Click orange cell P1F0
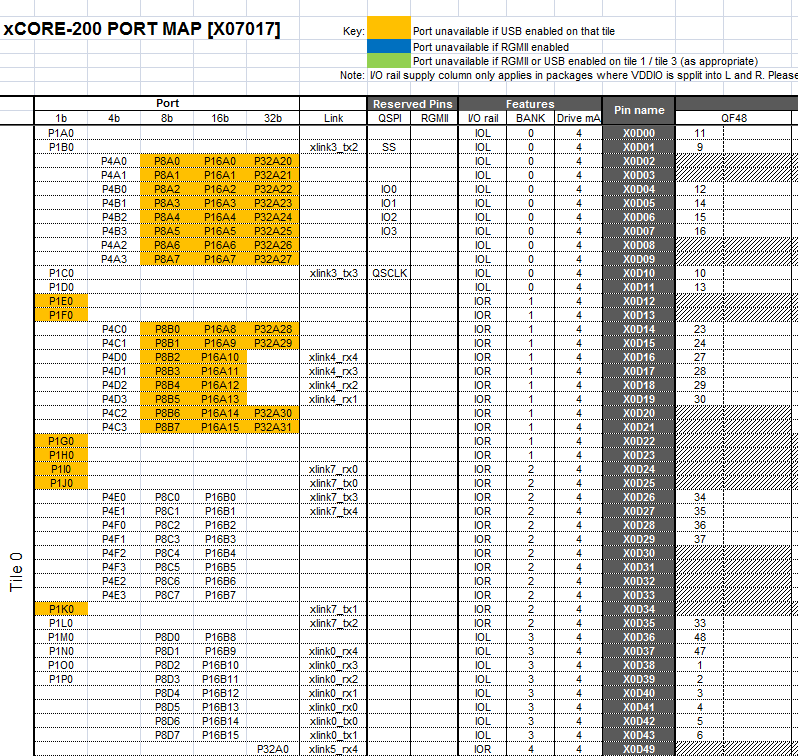 coord(61,315)
